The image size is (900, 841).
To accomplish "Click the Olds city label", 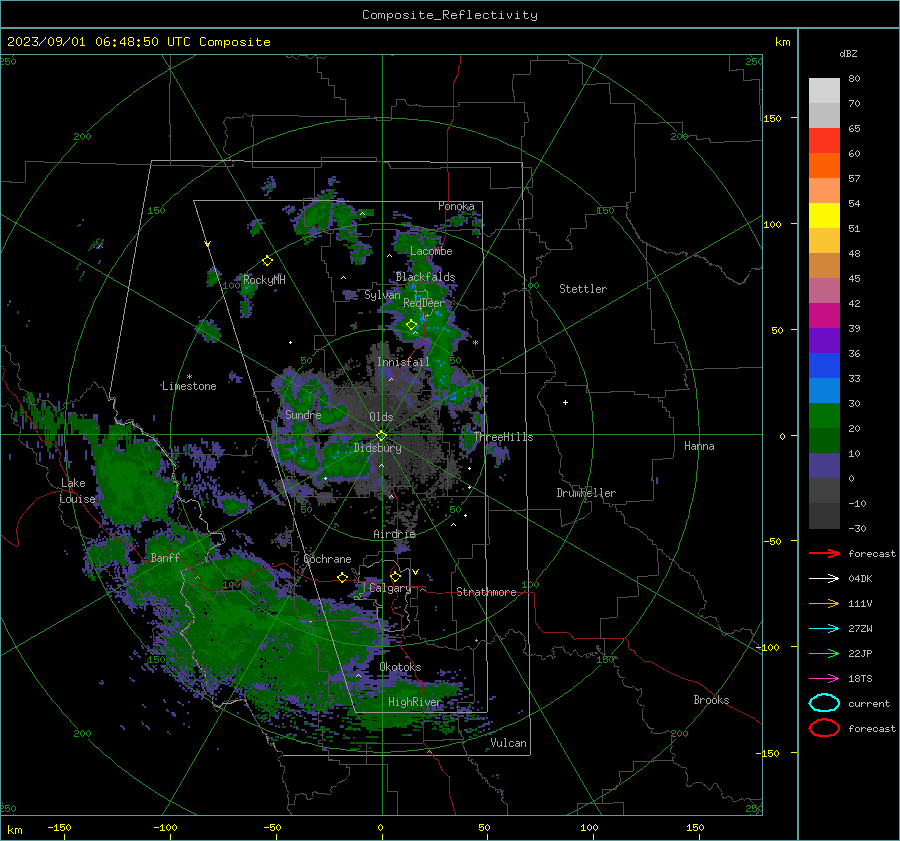I will [x=381, y=417].
